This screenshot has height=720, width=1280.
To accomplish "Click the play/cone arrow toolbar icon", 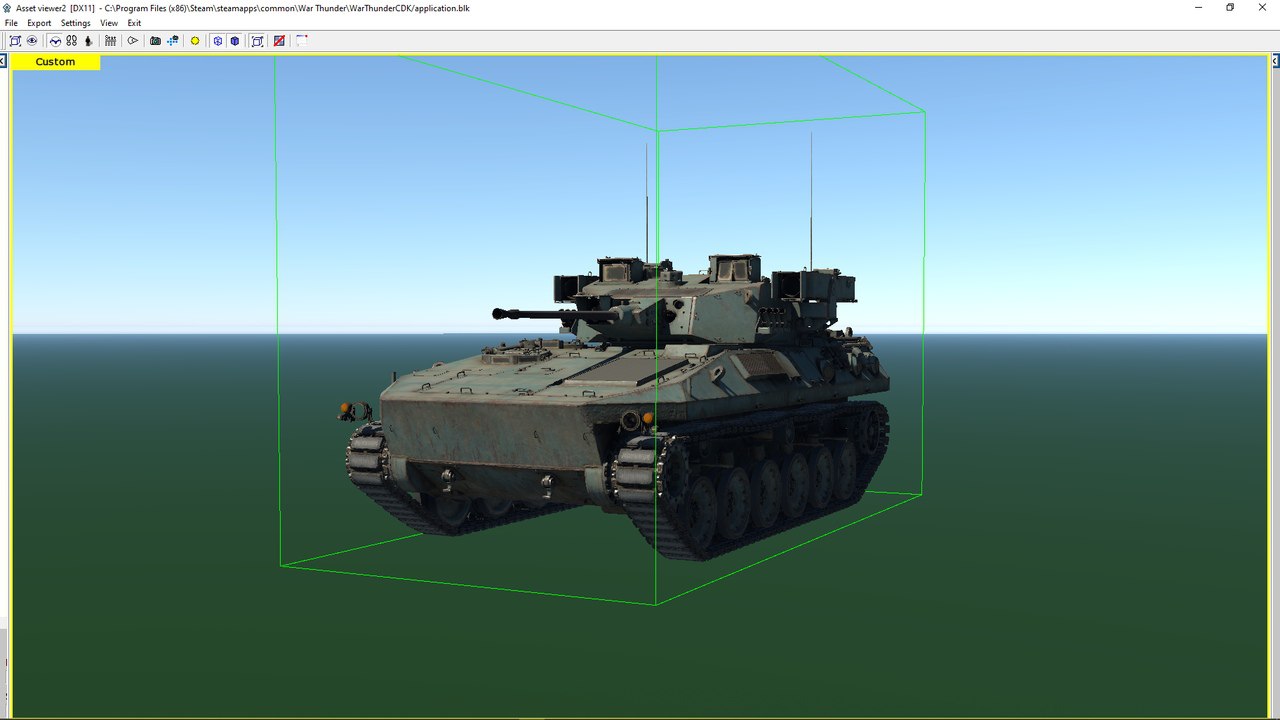I will (132, 41).
